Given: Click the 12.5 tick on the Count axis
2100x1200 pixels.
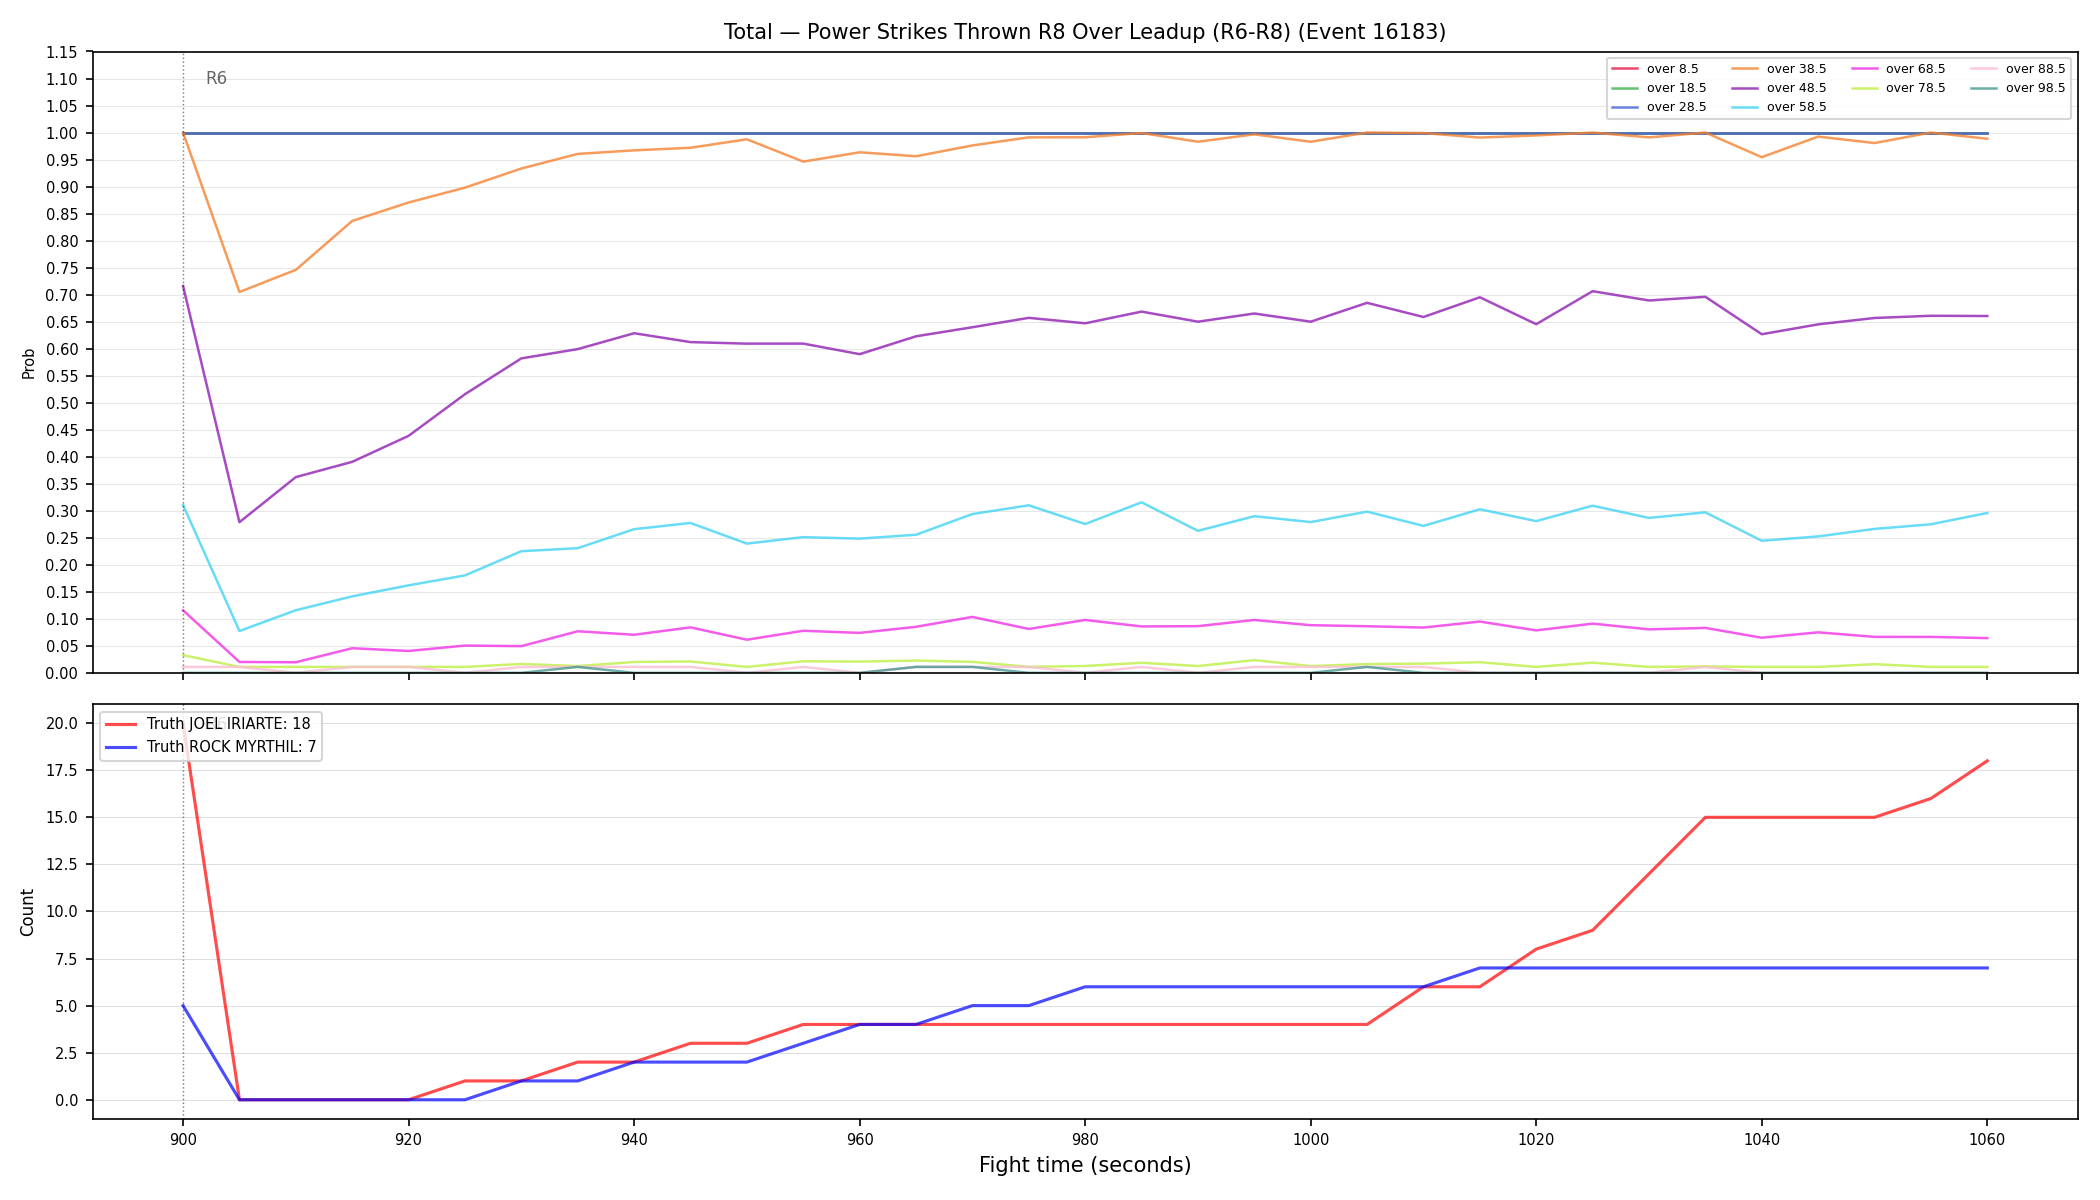Looking at the screenshot, I should (64, 864).
